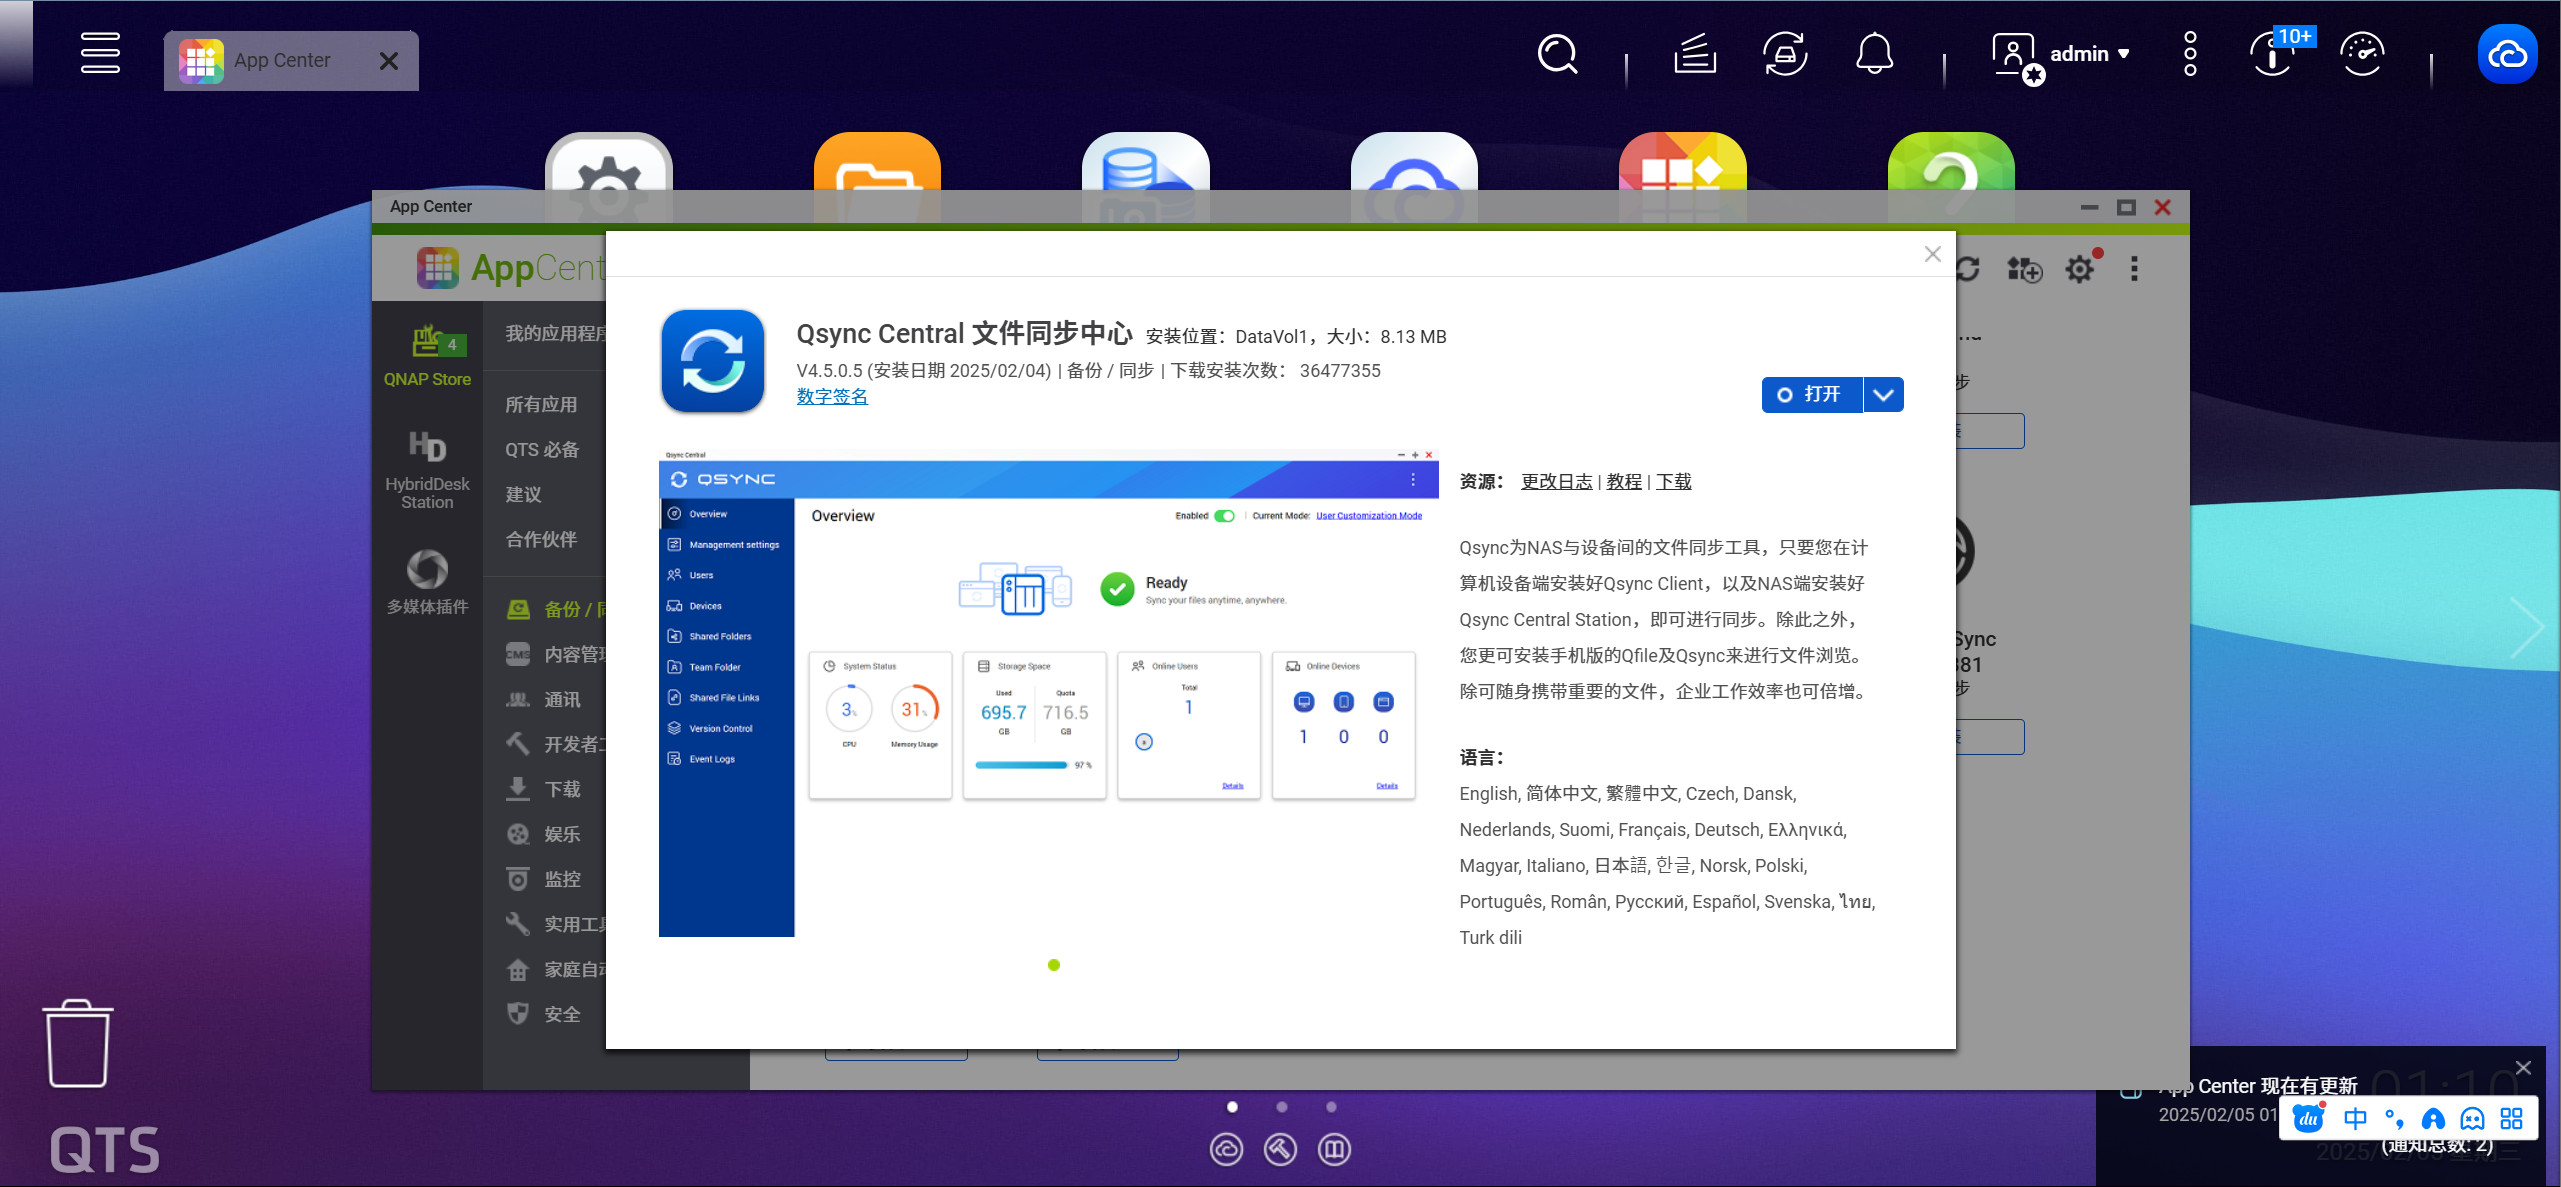Open the 数字签名 link

(832, 397)
